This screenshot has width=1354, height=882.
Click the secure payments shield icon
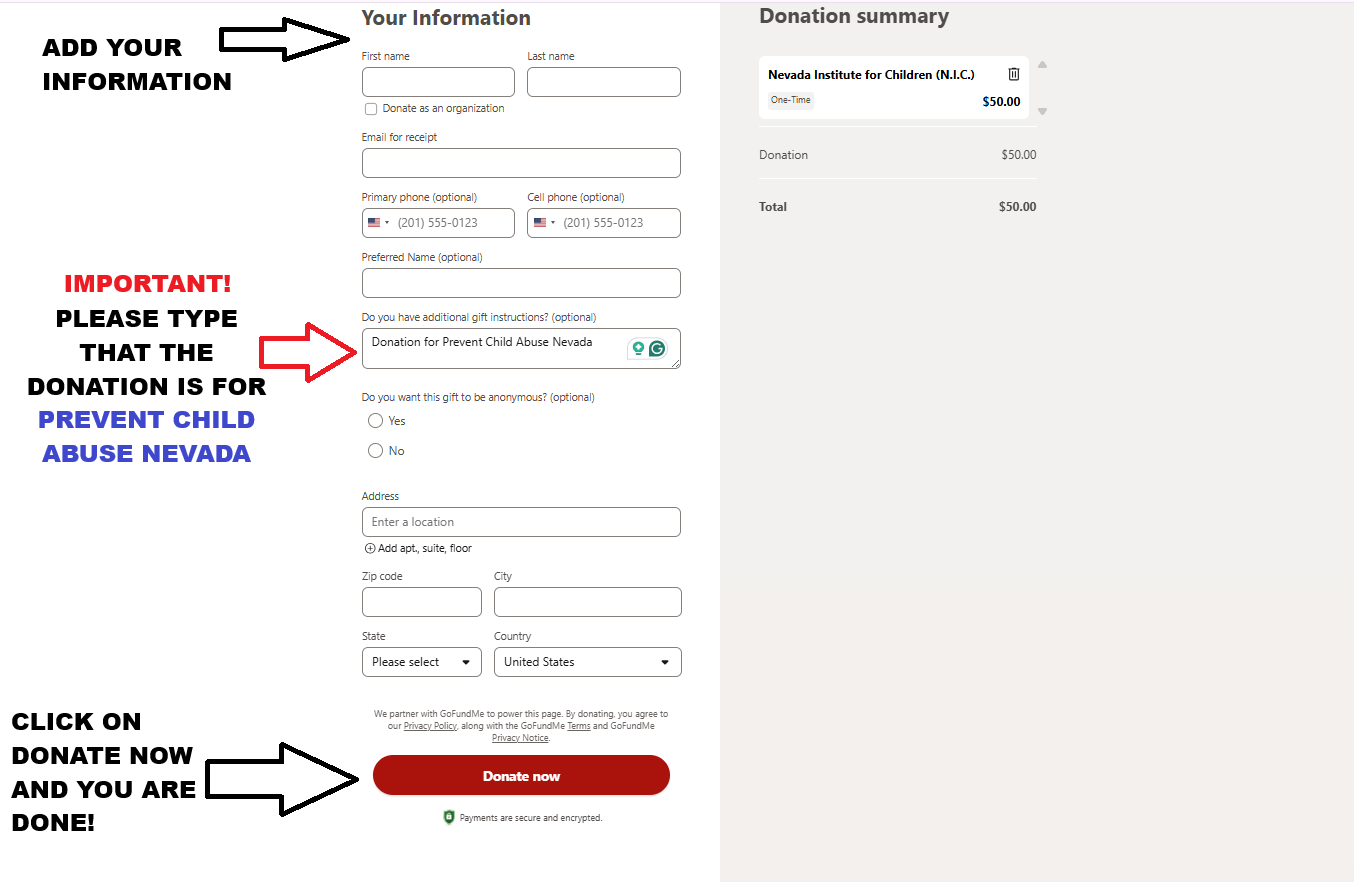click(449, 817)
